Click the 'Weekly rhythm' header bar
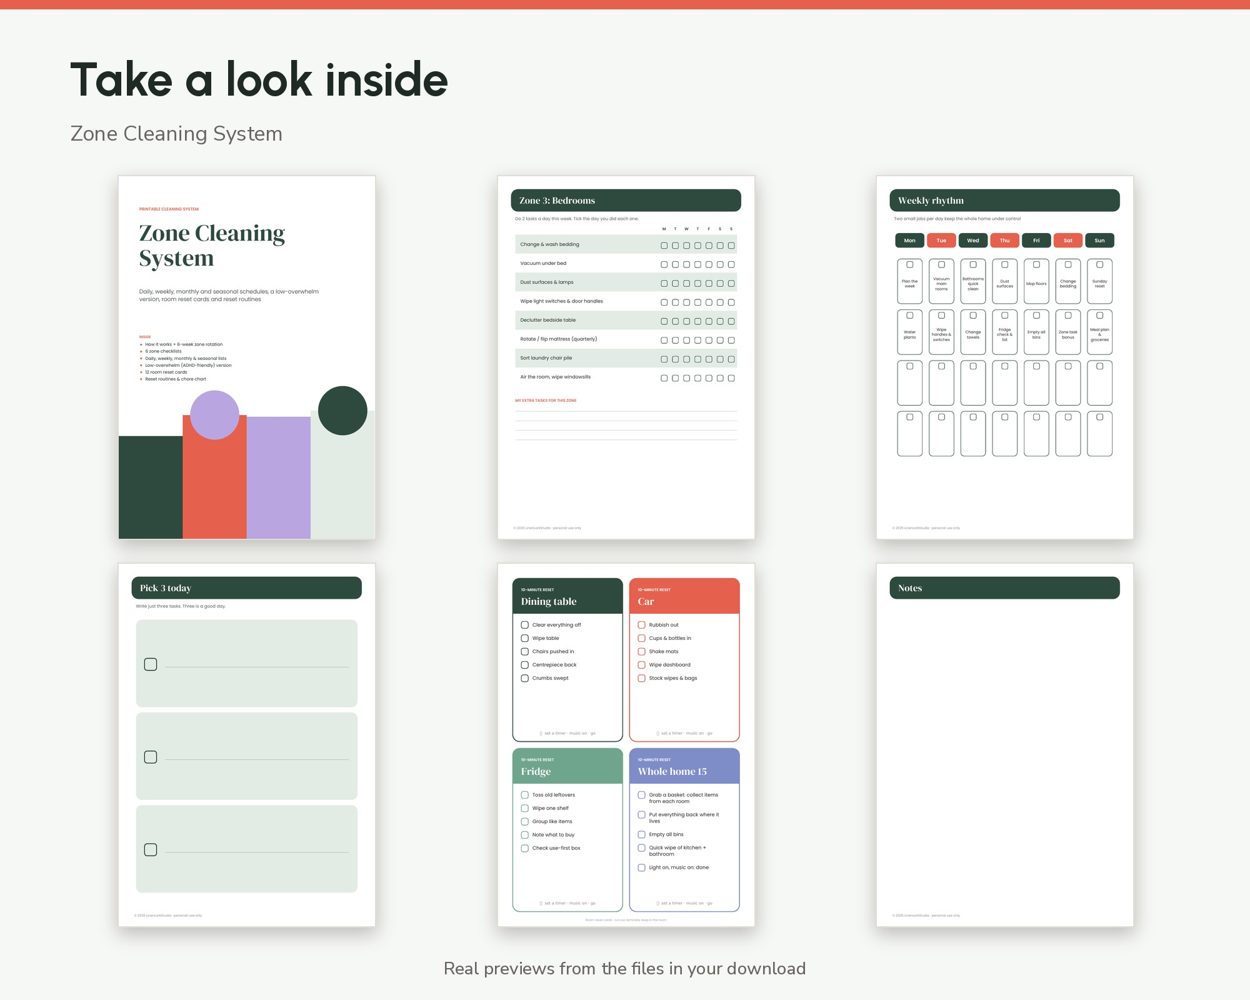The height and width of the screenshot is (1000, 1250). click(x=1005, y=200)
